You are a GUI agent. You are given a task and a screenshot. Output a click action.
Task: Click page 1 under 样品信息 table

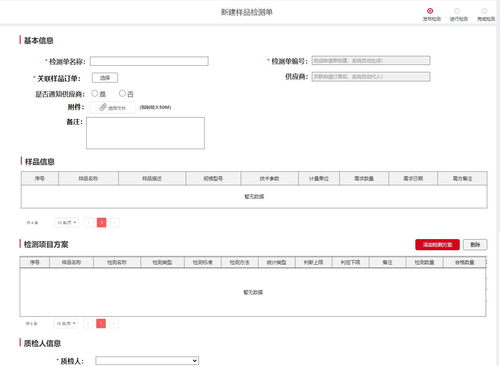tap(102, 222)
